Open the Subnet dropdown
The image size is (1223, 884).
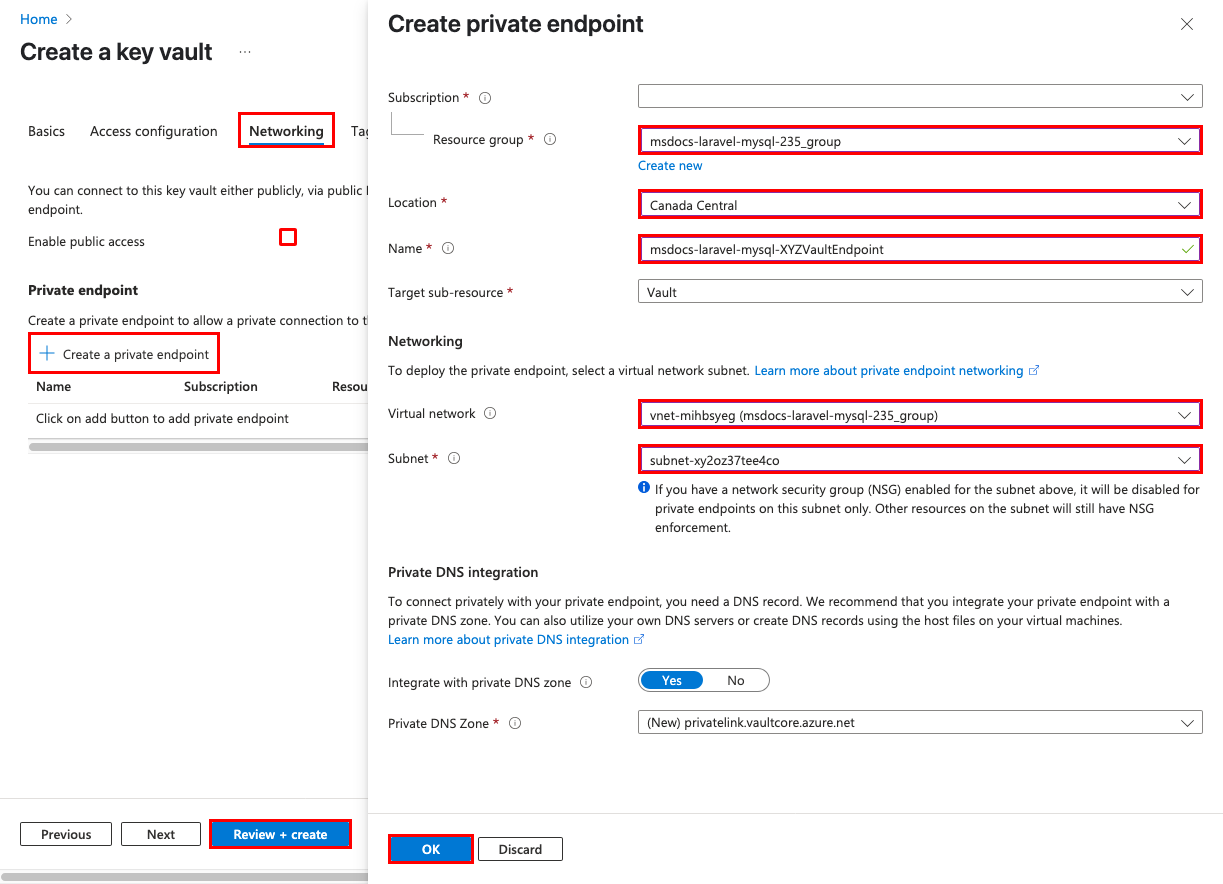click(x=920, y=460)
